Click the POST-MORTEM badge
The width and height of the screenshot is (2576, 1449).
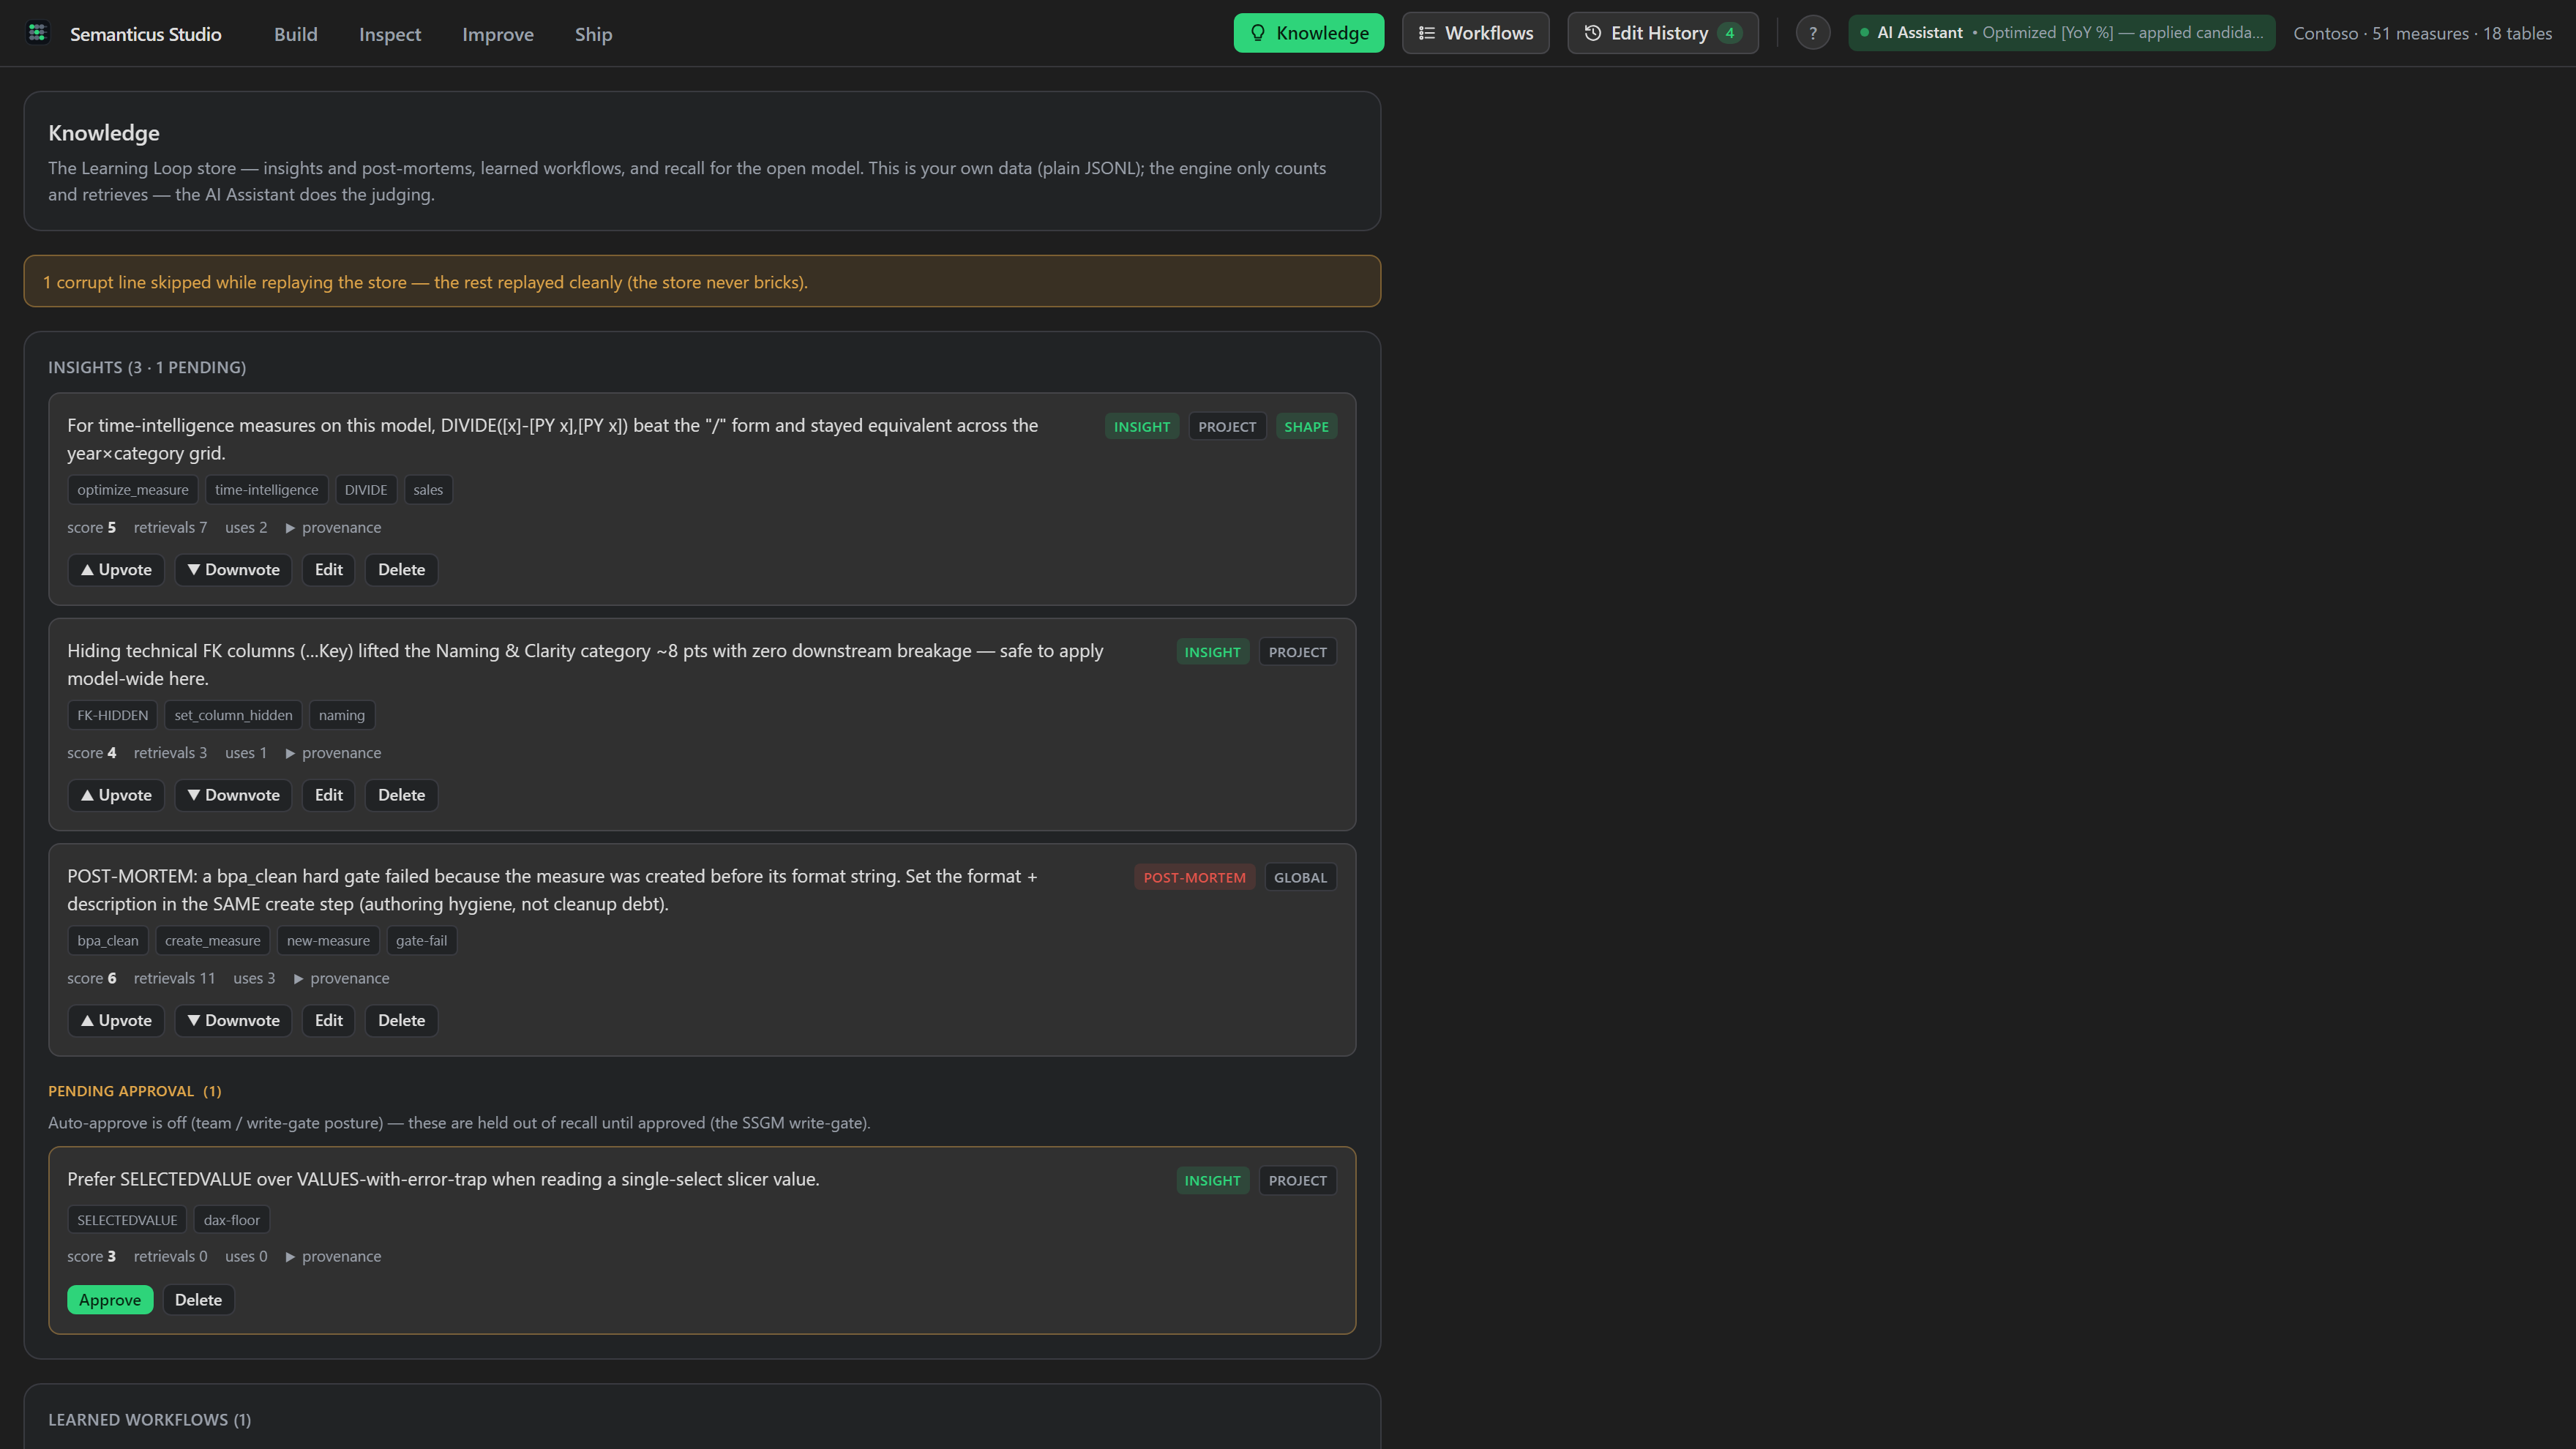pos(1194,877)
